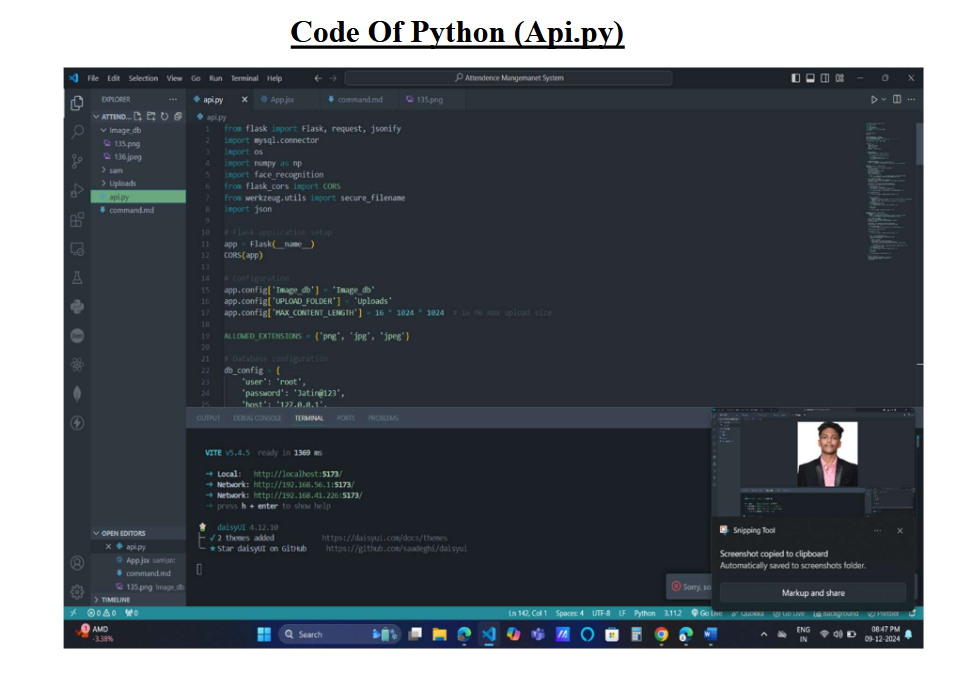Screen dimensions: 974x681
Task: Click the Python icon in activity bar
Action: 77,307
